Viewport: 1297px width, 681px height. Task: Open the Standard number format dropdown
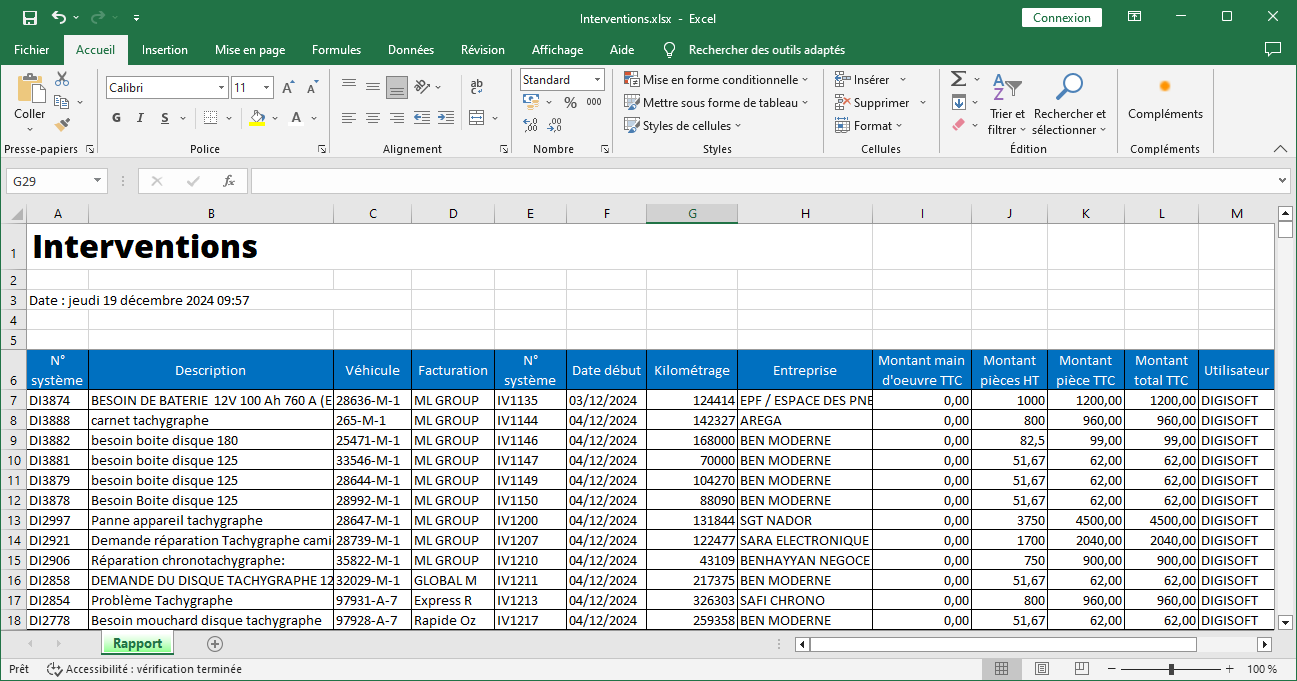(x=598, y=79)
